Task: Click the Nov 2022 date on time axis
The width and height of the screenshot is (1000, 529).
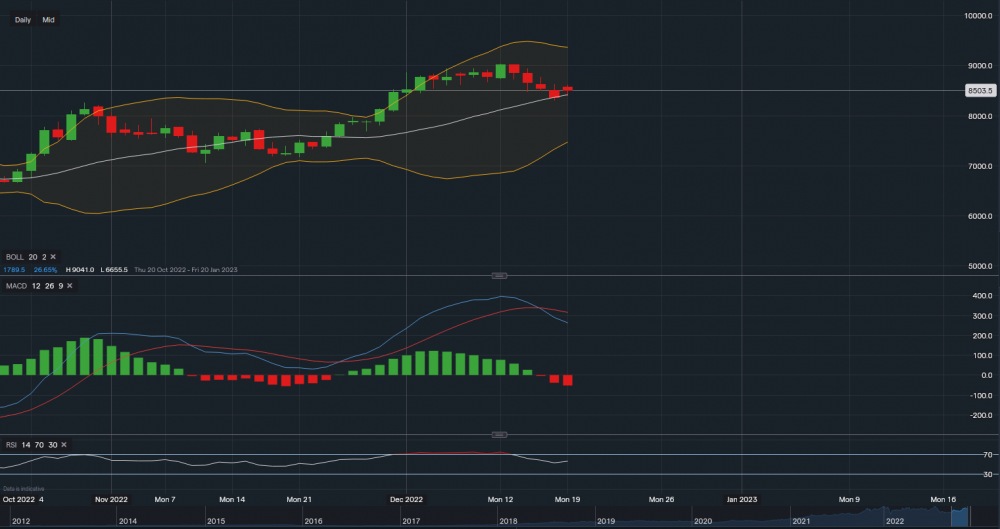Action: pos(111,498)
